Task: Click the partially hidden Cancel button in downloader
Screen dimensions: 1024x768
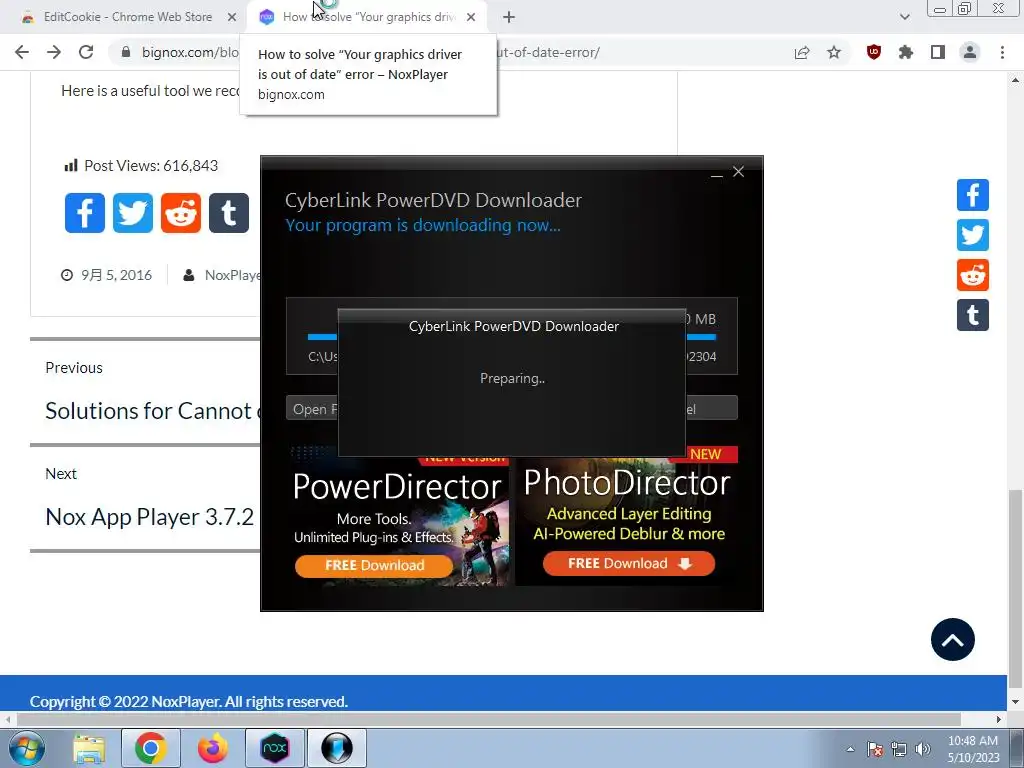Action: pyautogui.click(x=711, y=408)
